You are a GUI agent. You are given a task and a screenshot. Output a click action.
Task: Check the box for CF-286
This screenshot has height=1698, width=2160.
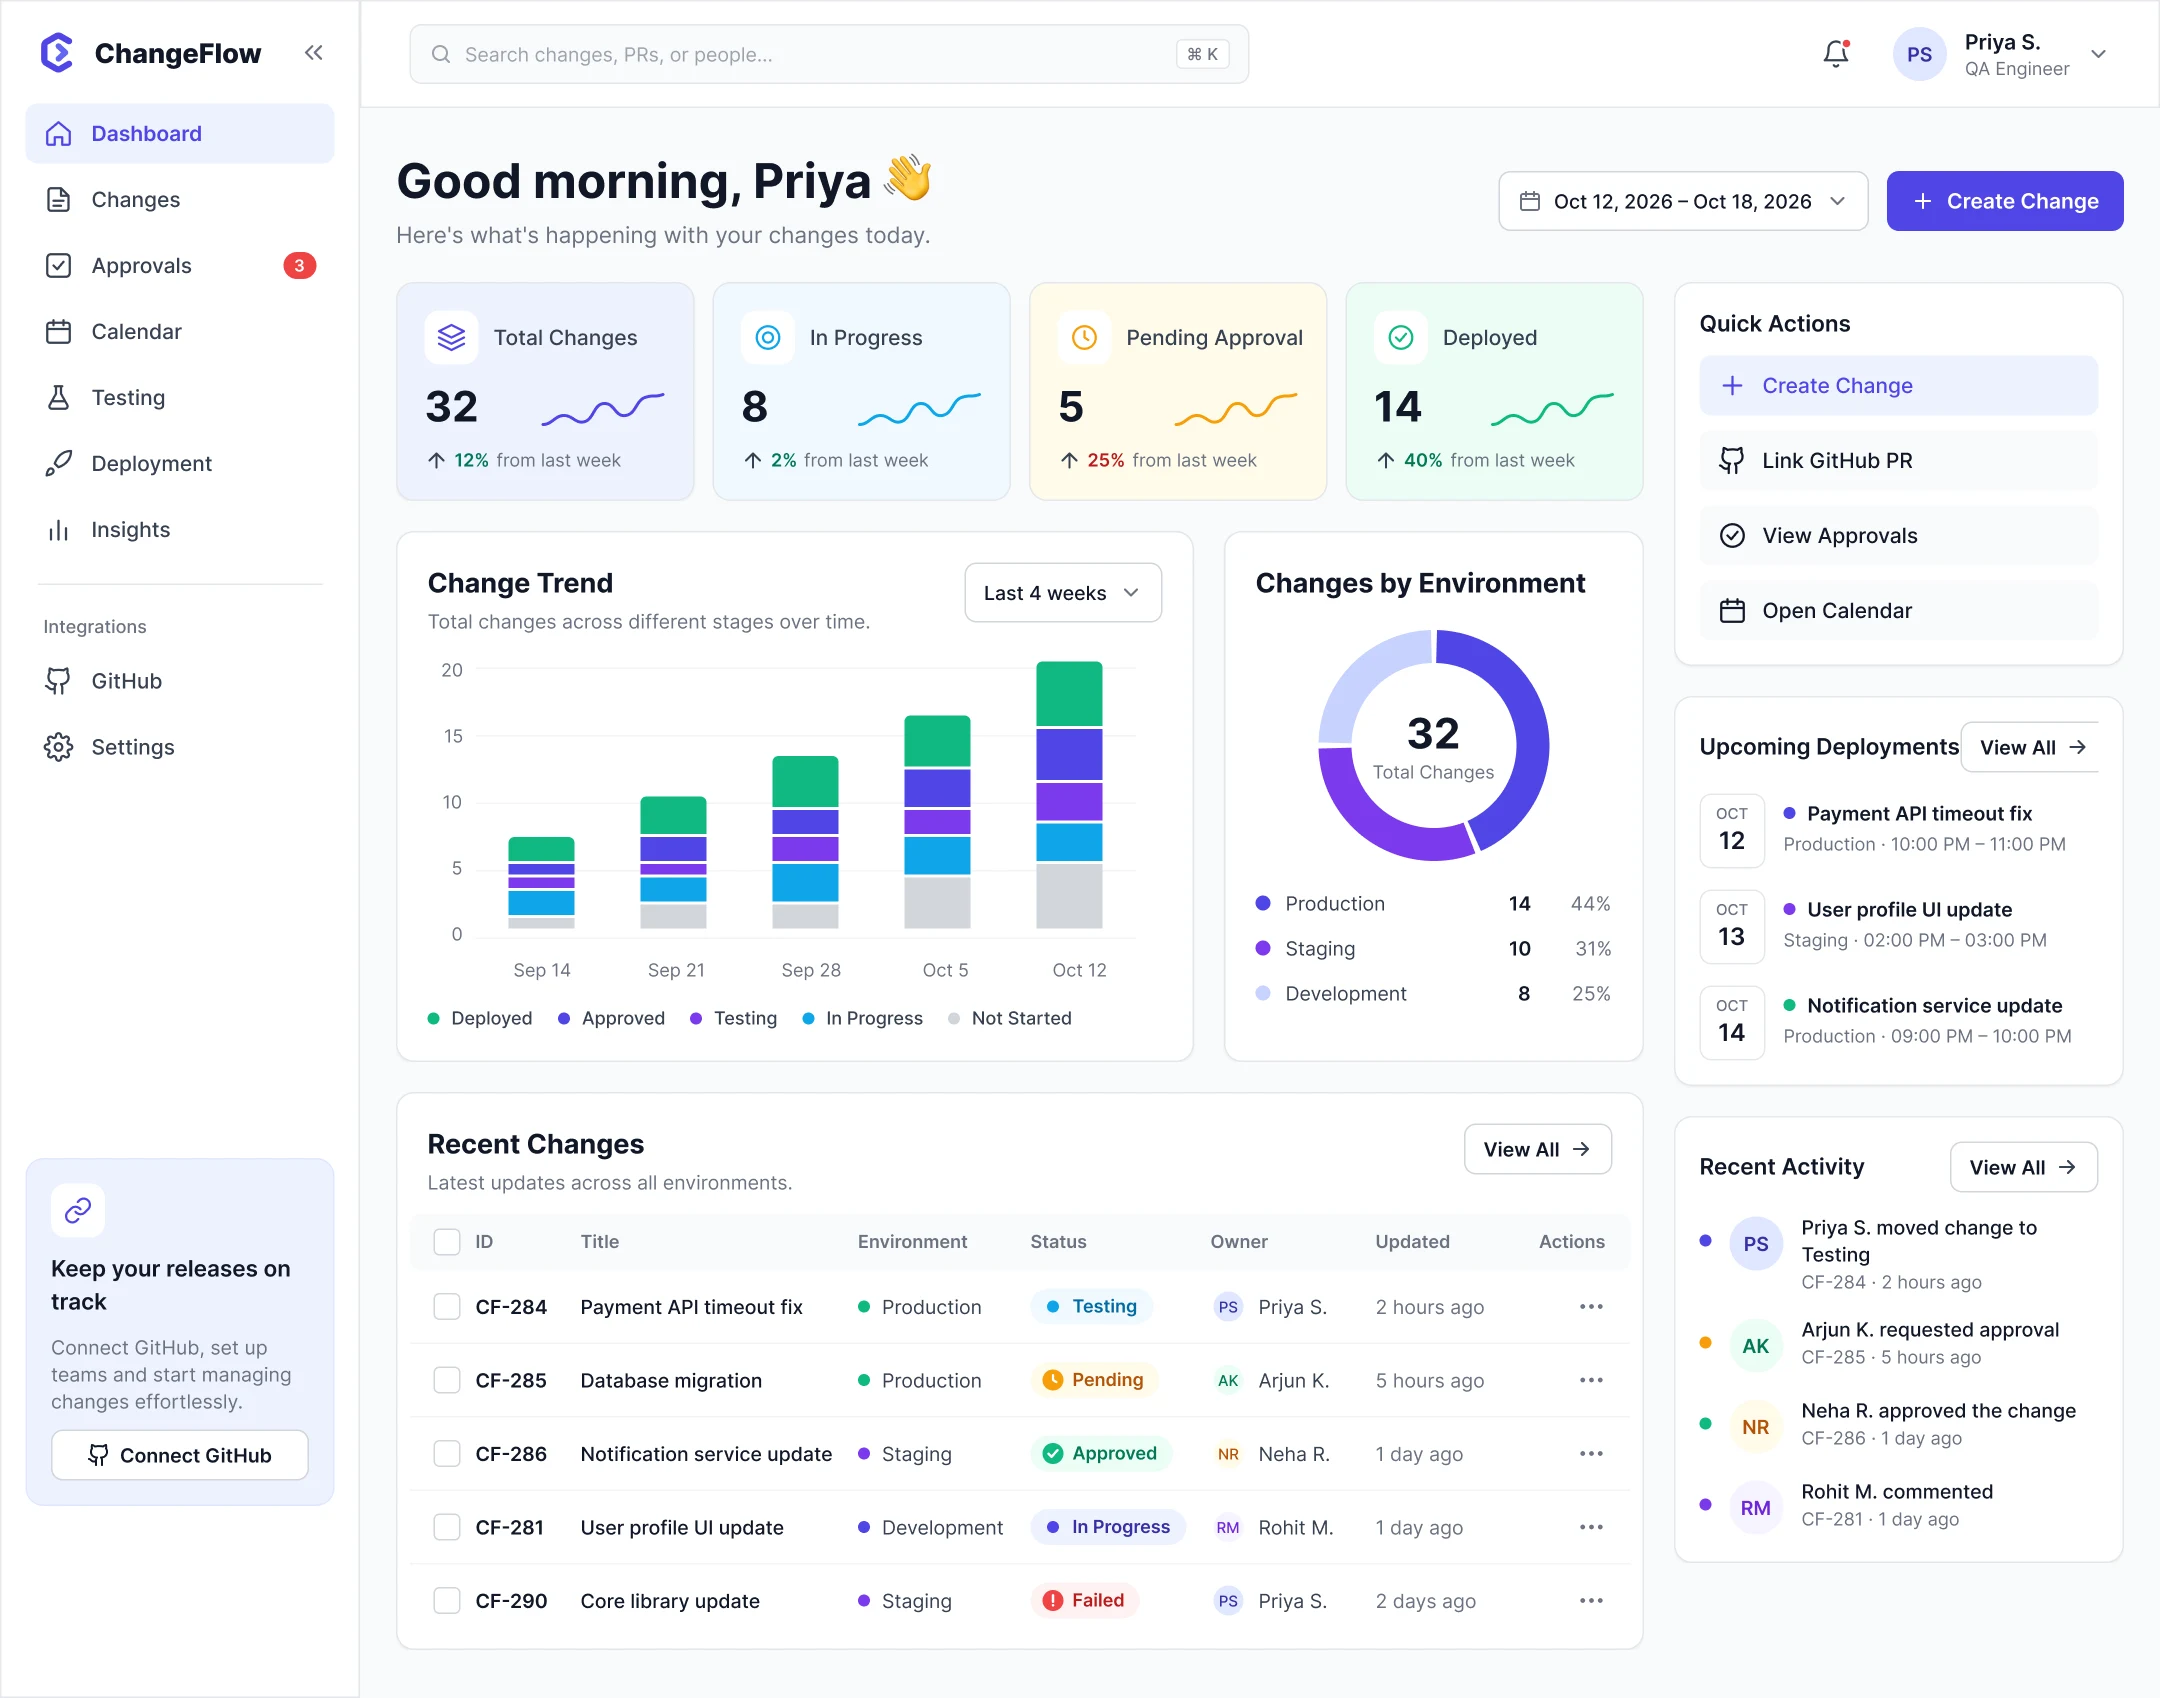(447, 1454)
